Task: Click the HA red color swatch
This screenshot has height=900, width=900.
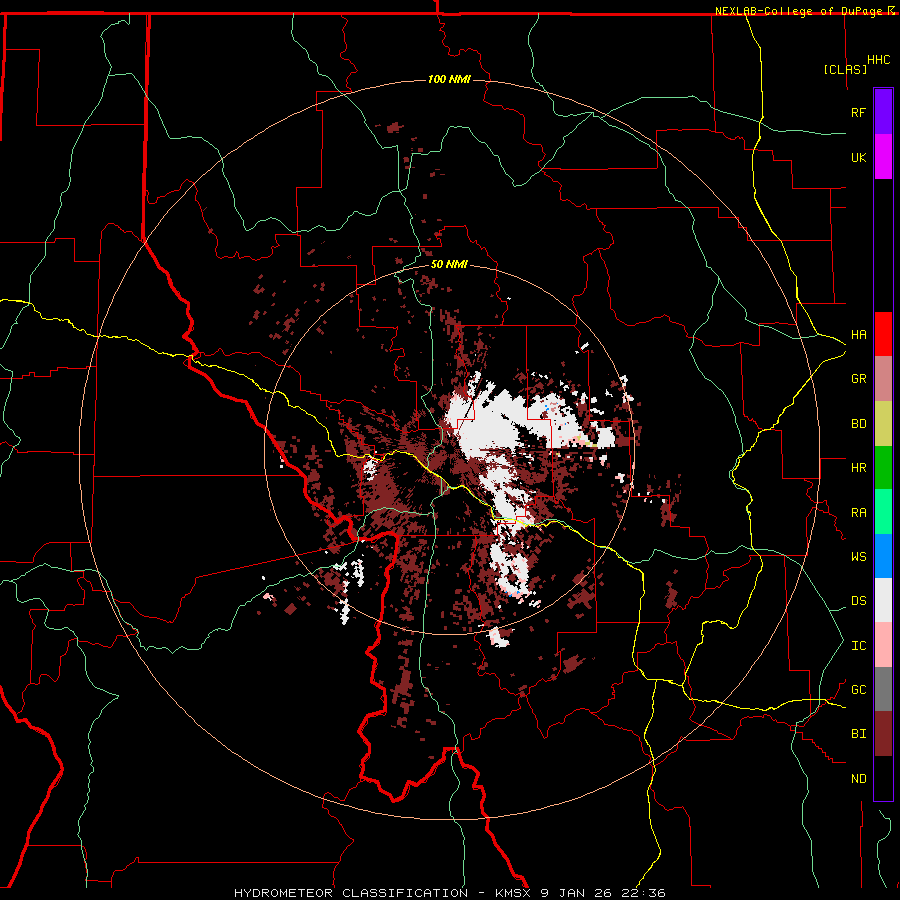Action: coord(883,334)
